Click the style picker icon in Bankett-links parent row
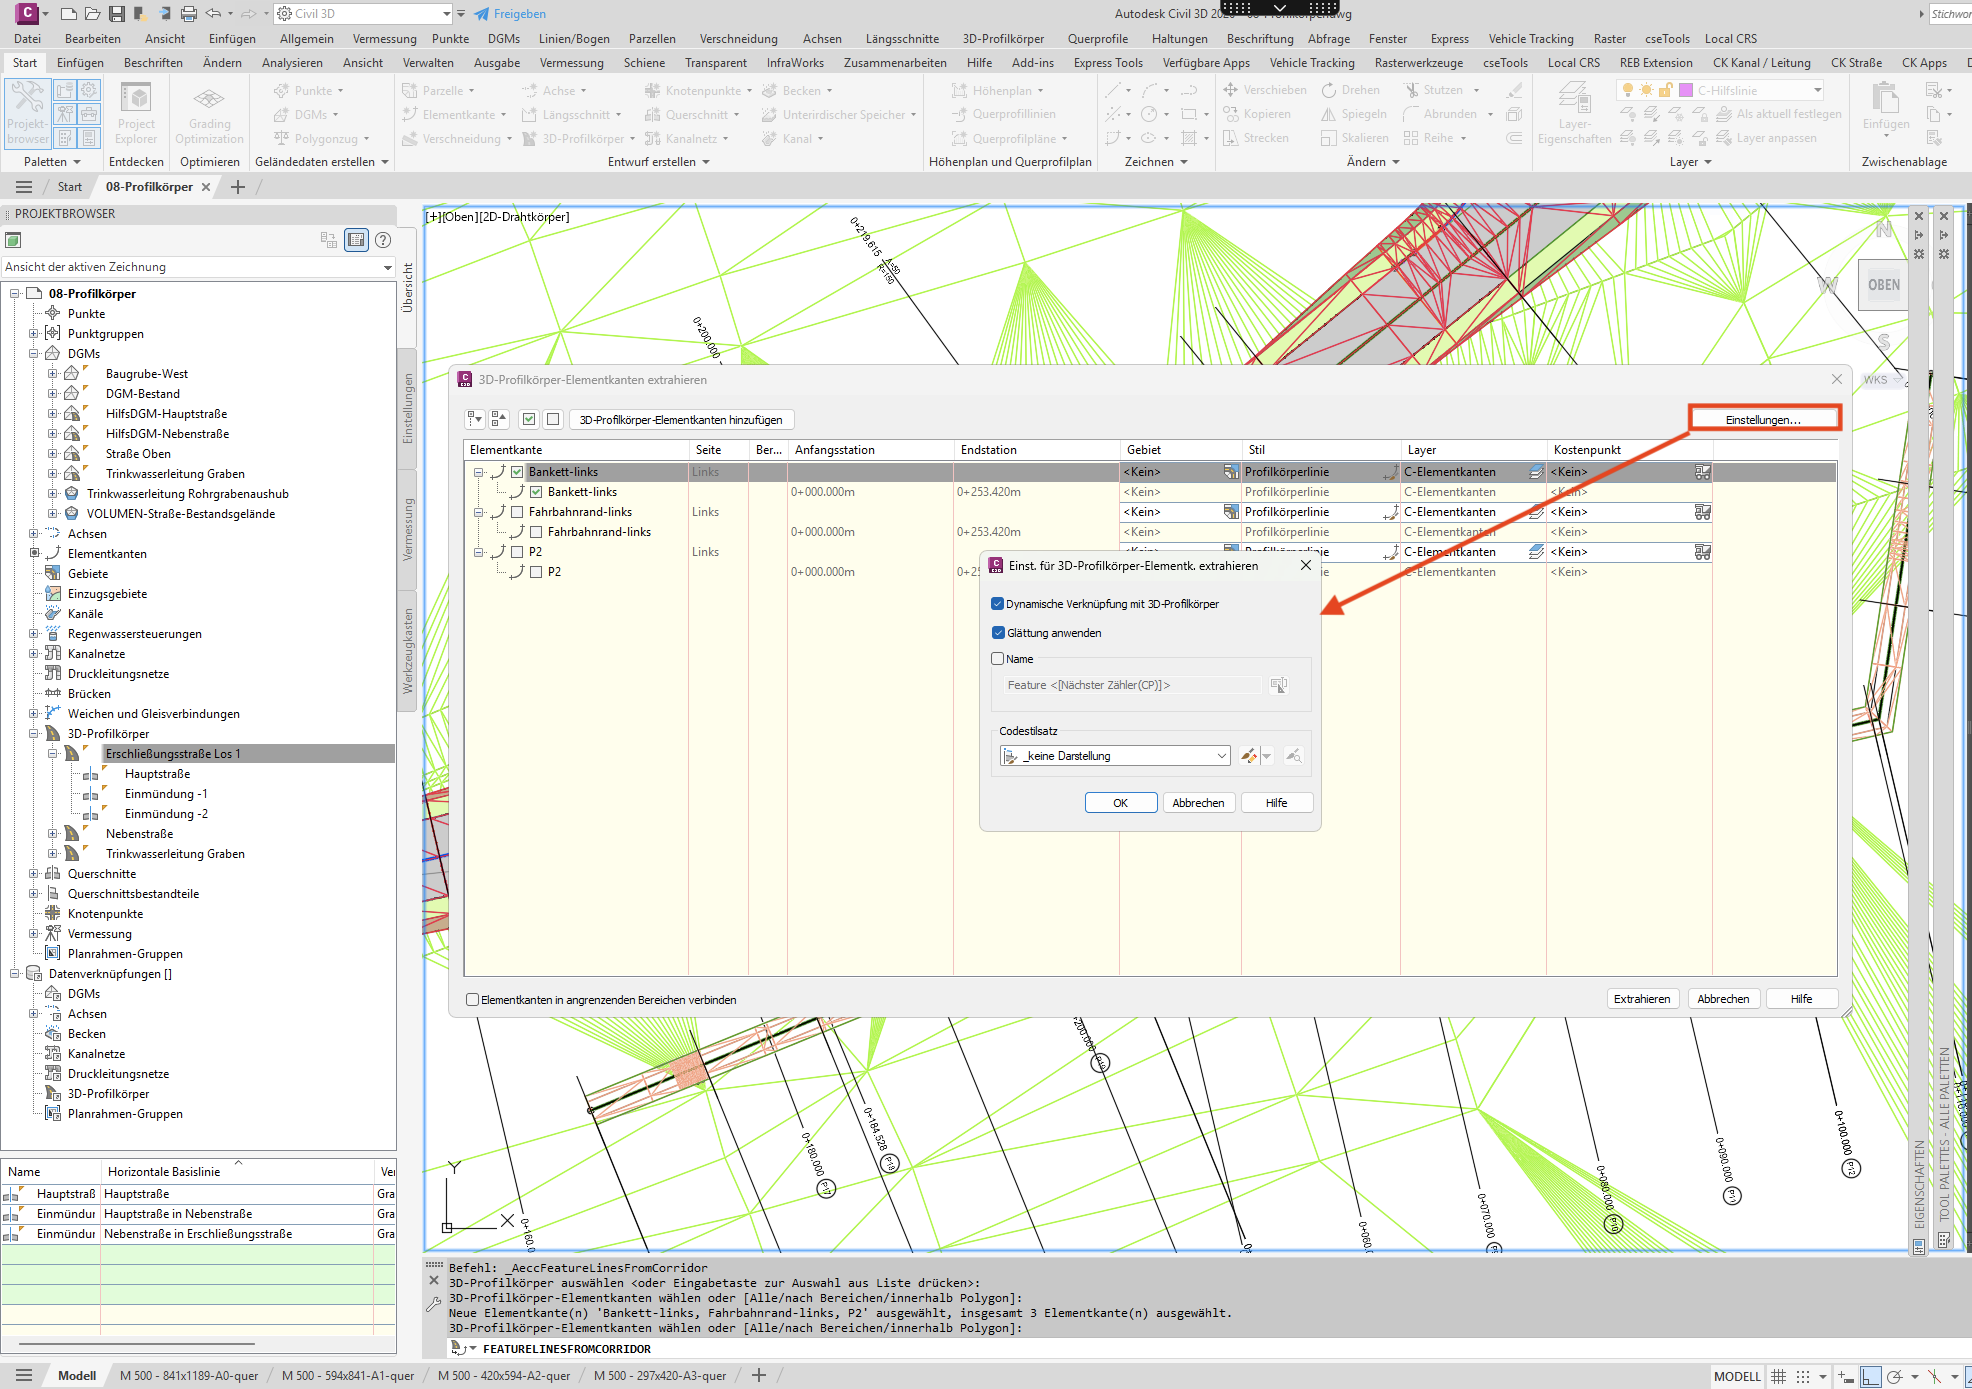The height and width of the screenshot is (1389, 1972). [x=1391, y=472]
